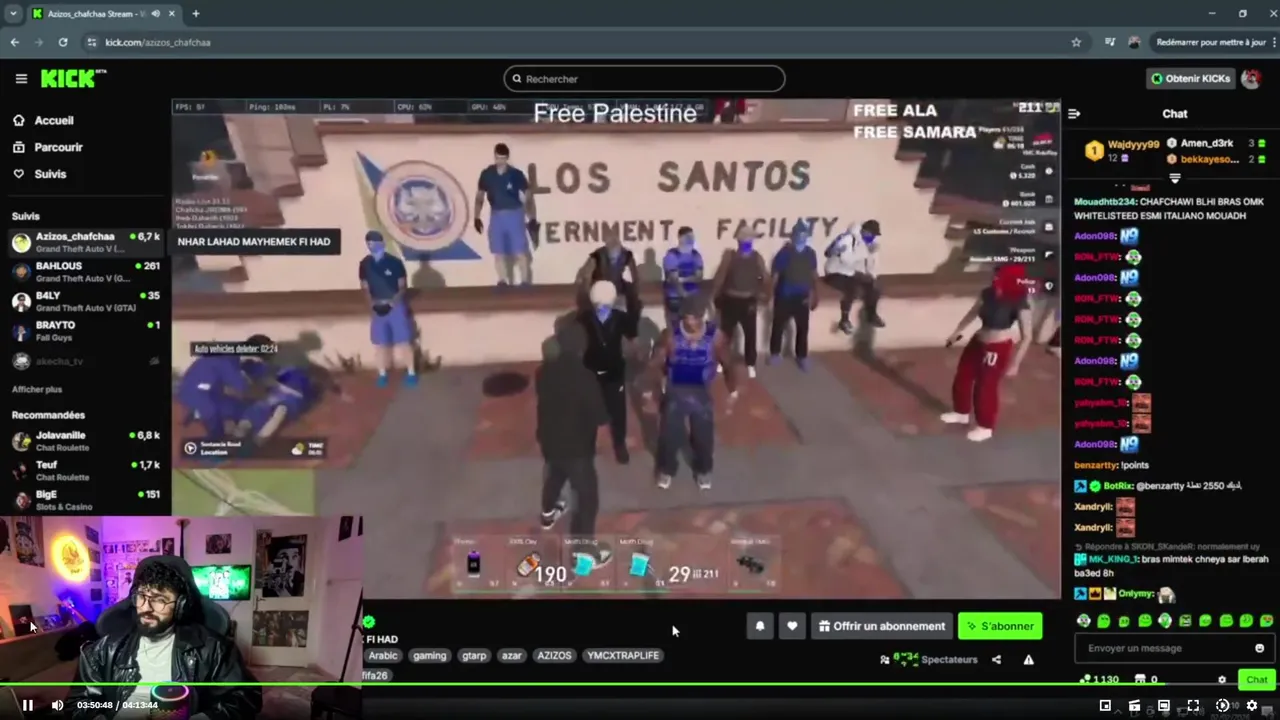Pause the video playback
The image size is (1280, 720).
click(28, 706)
